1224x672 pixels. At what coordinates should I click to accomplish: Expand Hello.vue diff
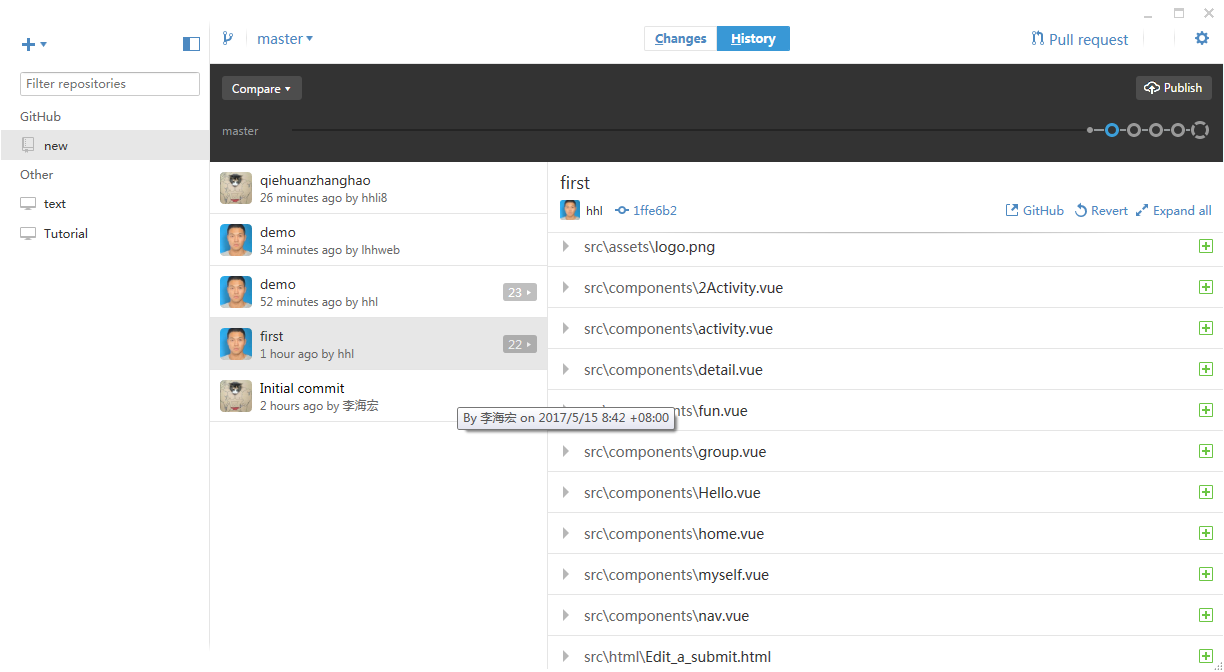(566, 492)
